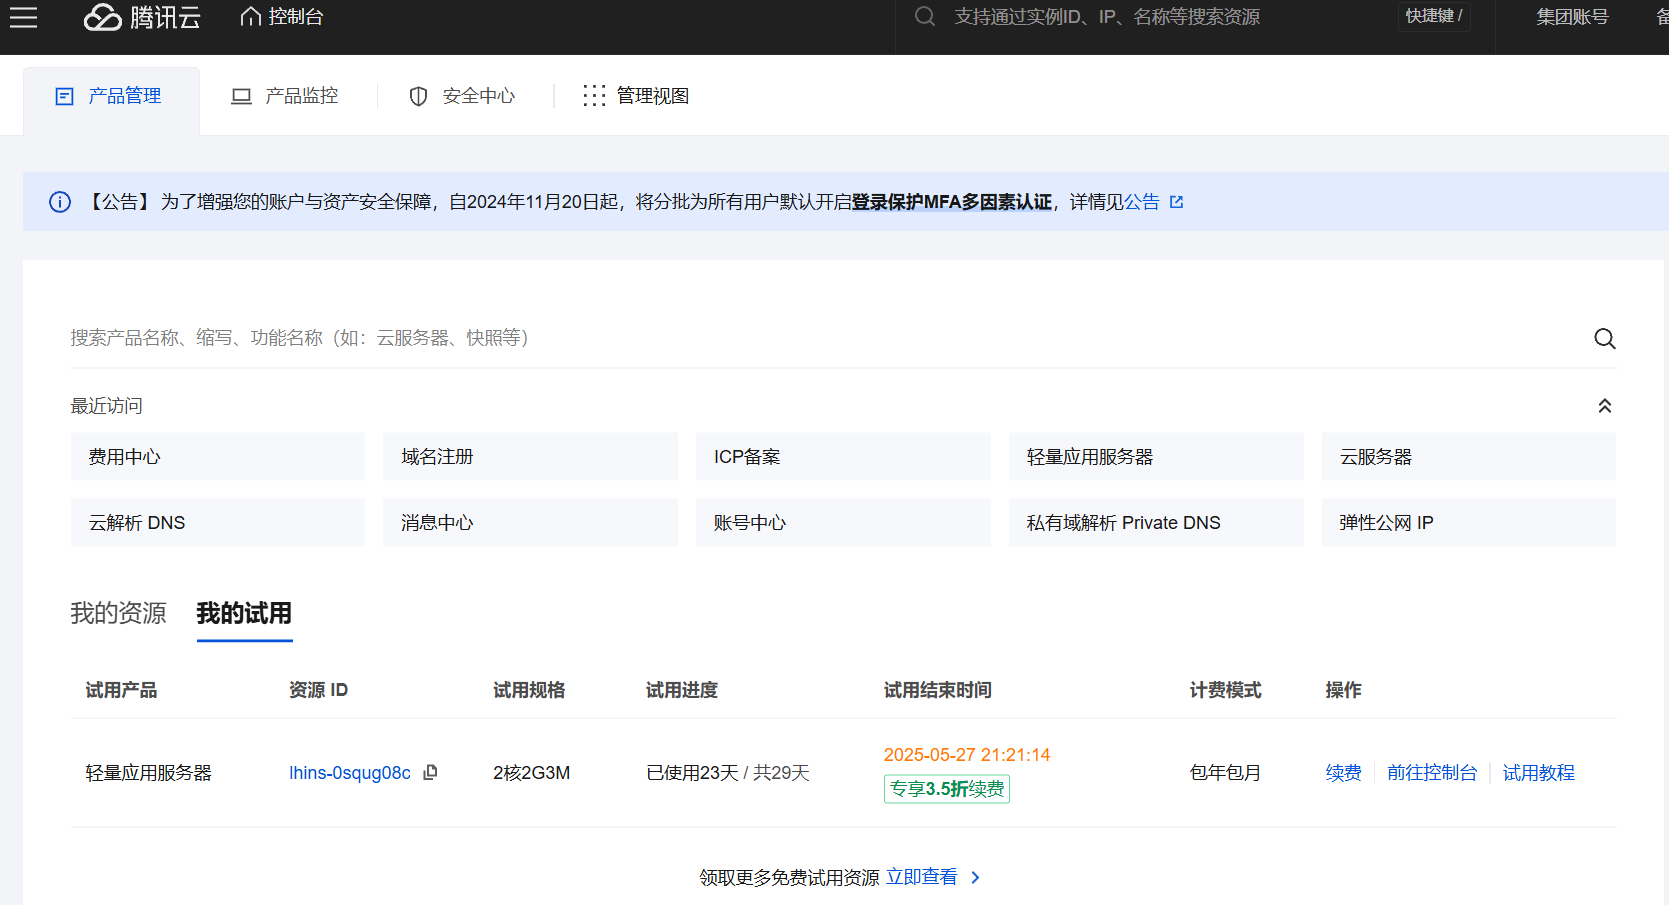Click 立即查看 for more free trials
Viewport: 1669px width, 905px height.
click(x=921, y=877)
